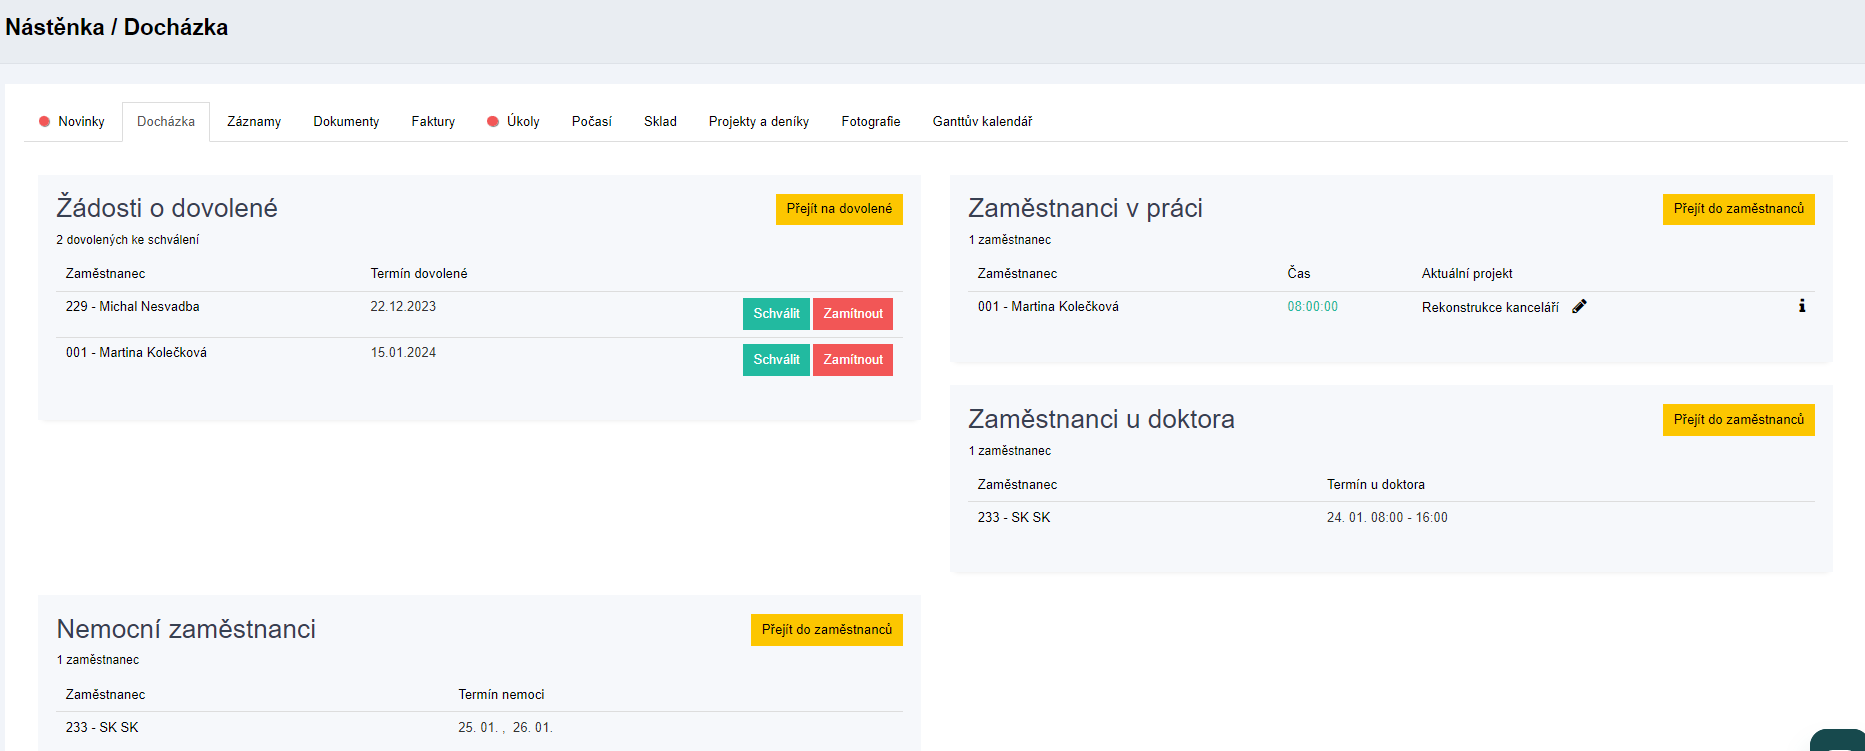Screen dimensions: 1865x751
Task: Reject Martina Kolečková's vacation request
Action: (x=852, y=360)
